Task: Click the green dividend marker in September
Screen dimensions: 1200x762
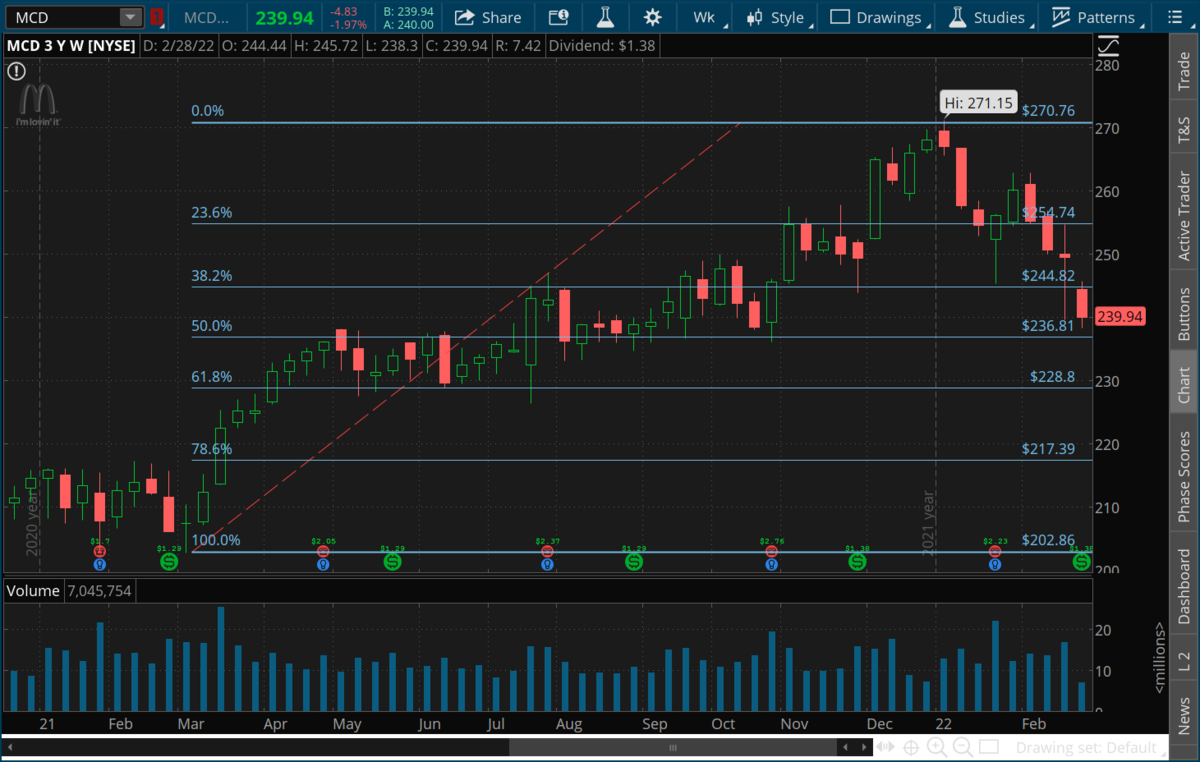Action: coord(634,562)
